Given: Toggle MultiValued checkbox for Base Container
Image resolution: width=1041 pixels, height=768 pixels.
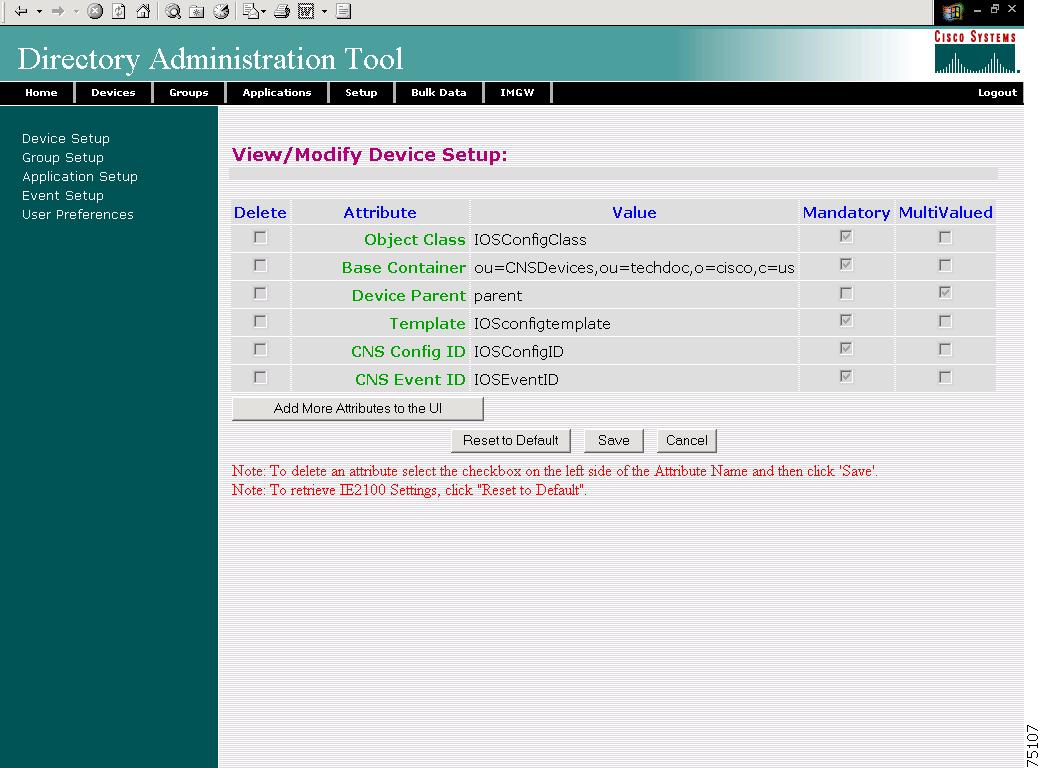Looking at the screenshot, I should coord(945,266).
